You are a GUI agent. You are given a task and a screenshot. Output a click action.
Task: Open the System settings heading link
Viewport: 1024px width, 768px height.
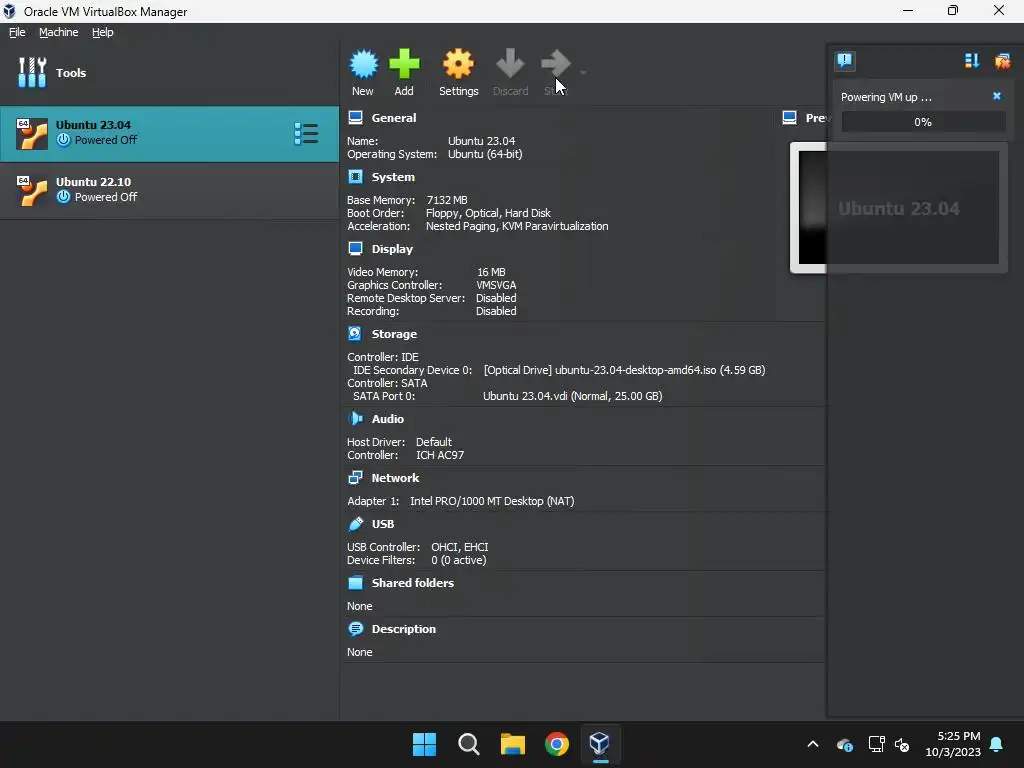point(393,177)
